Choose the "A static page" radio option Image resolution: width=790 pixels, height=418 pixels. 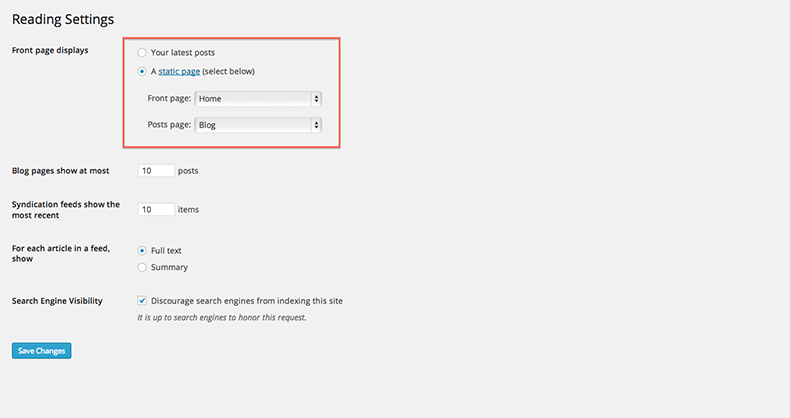tap(142, 72)
